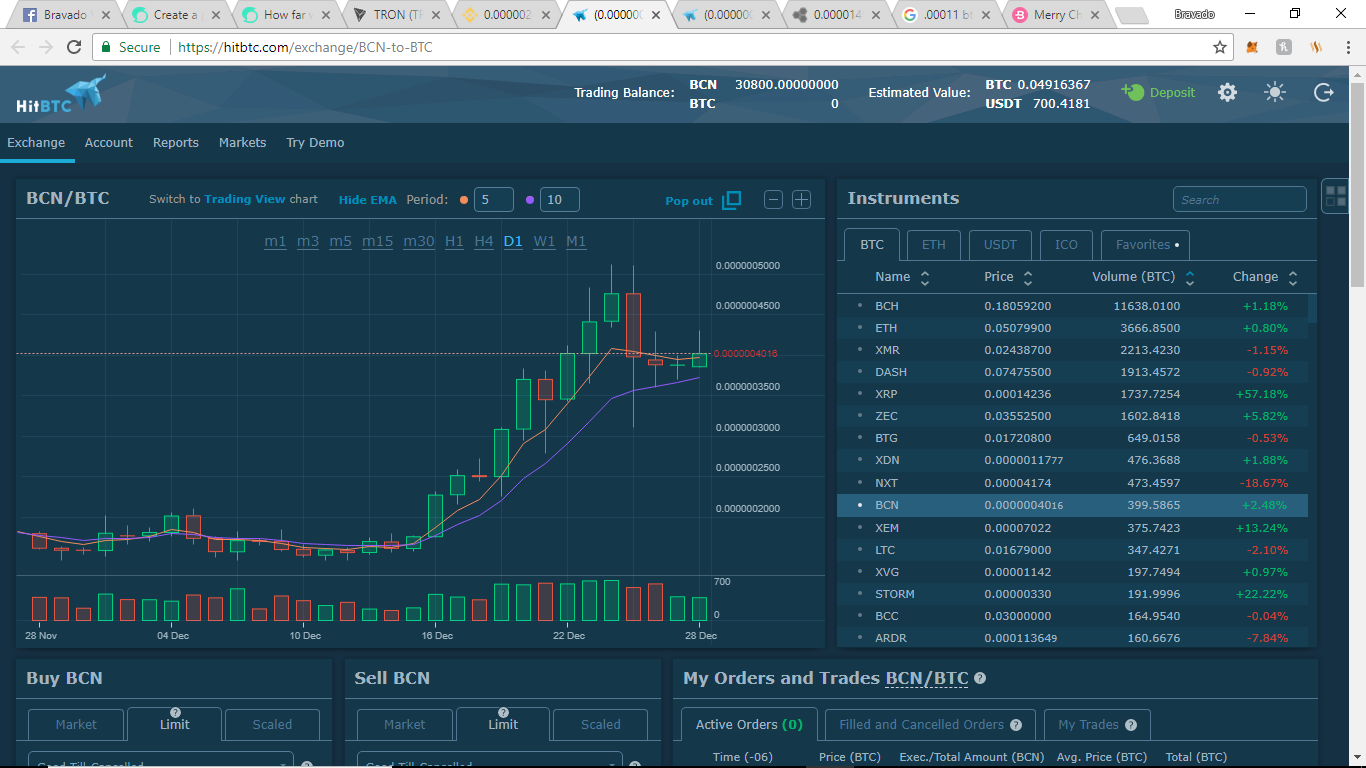Image resolution: width=1366 pixels, height=768 pixels.
Task: Go back in the browser
Action: click(18, 47)
